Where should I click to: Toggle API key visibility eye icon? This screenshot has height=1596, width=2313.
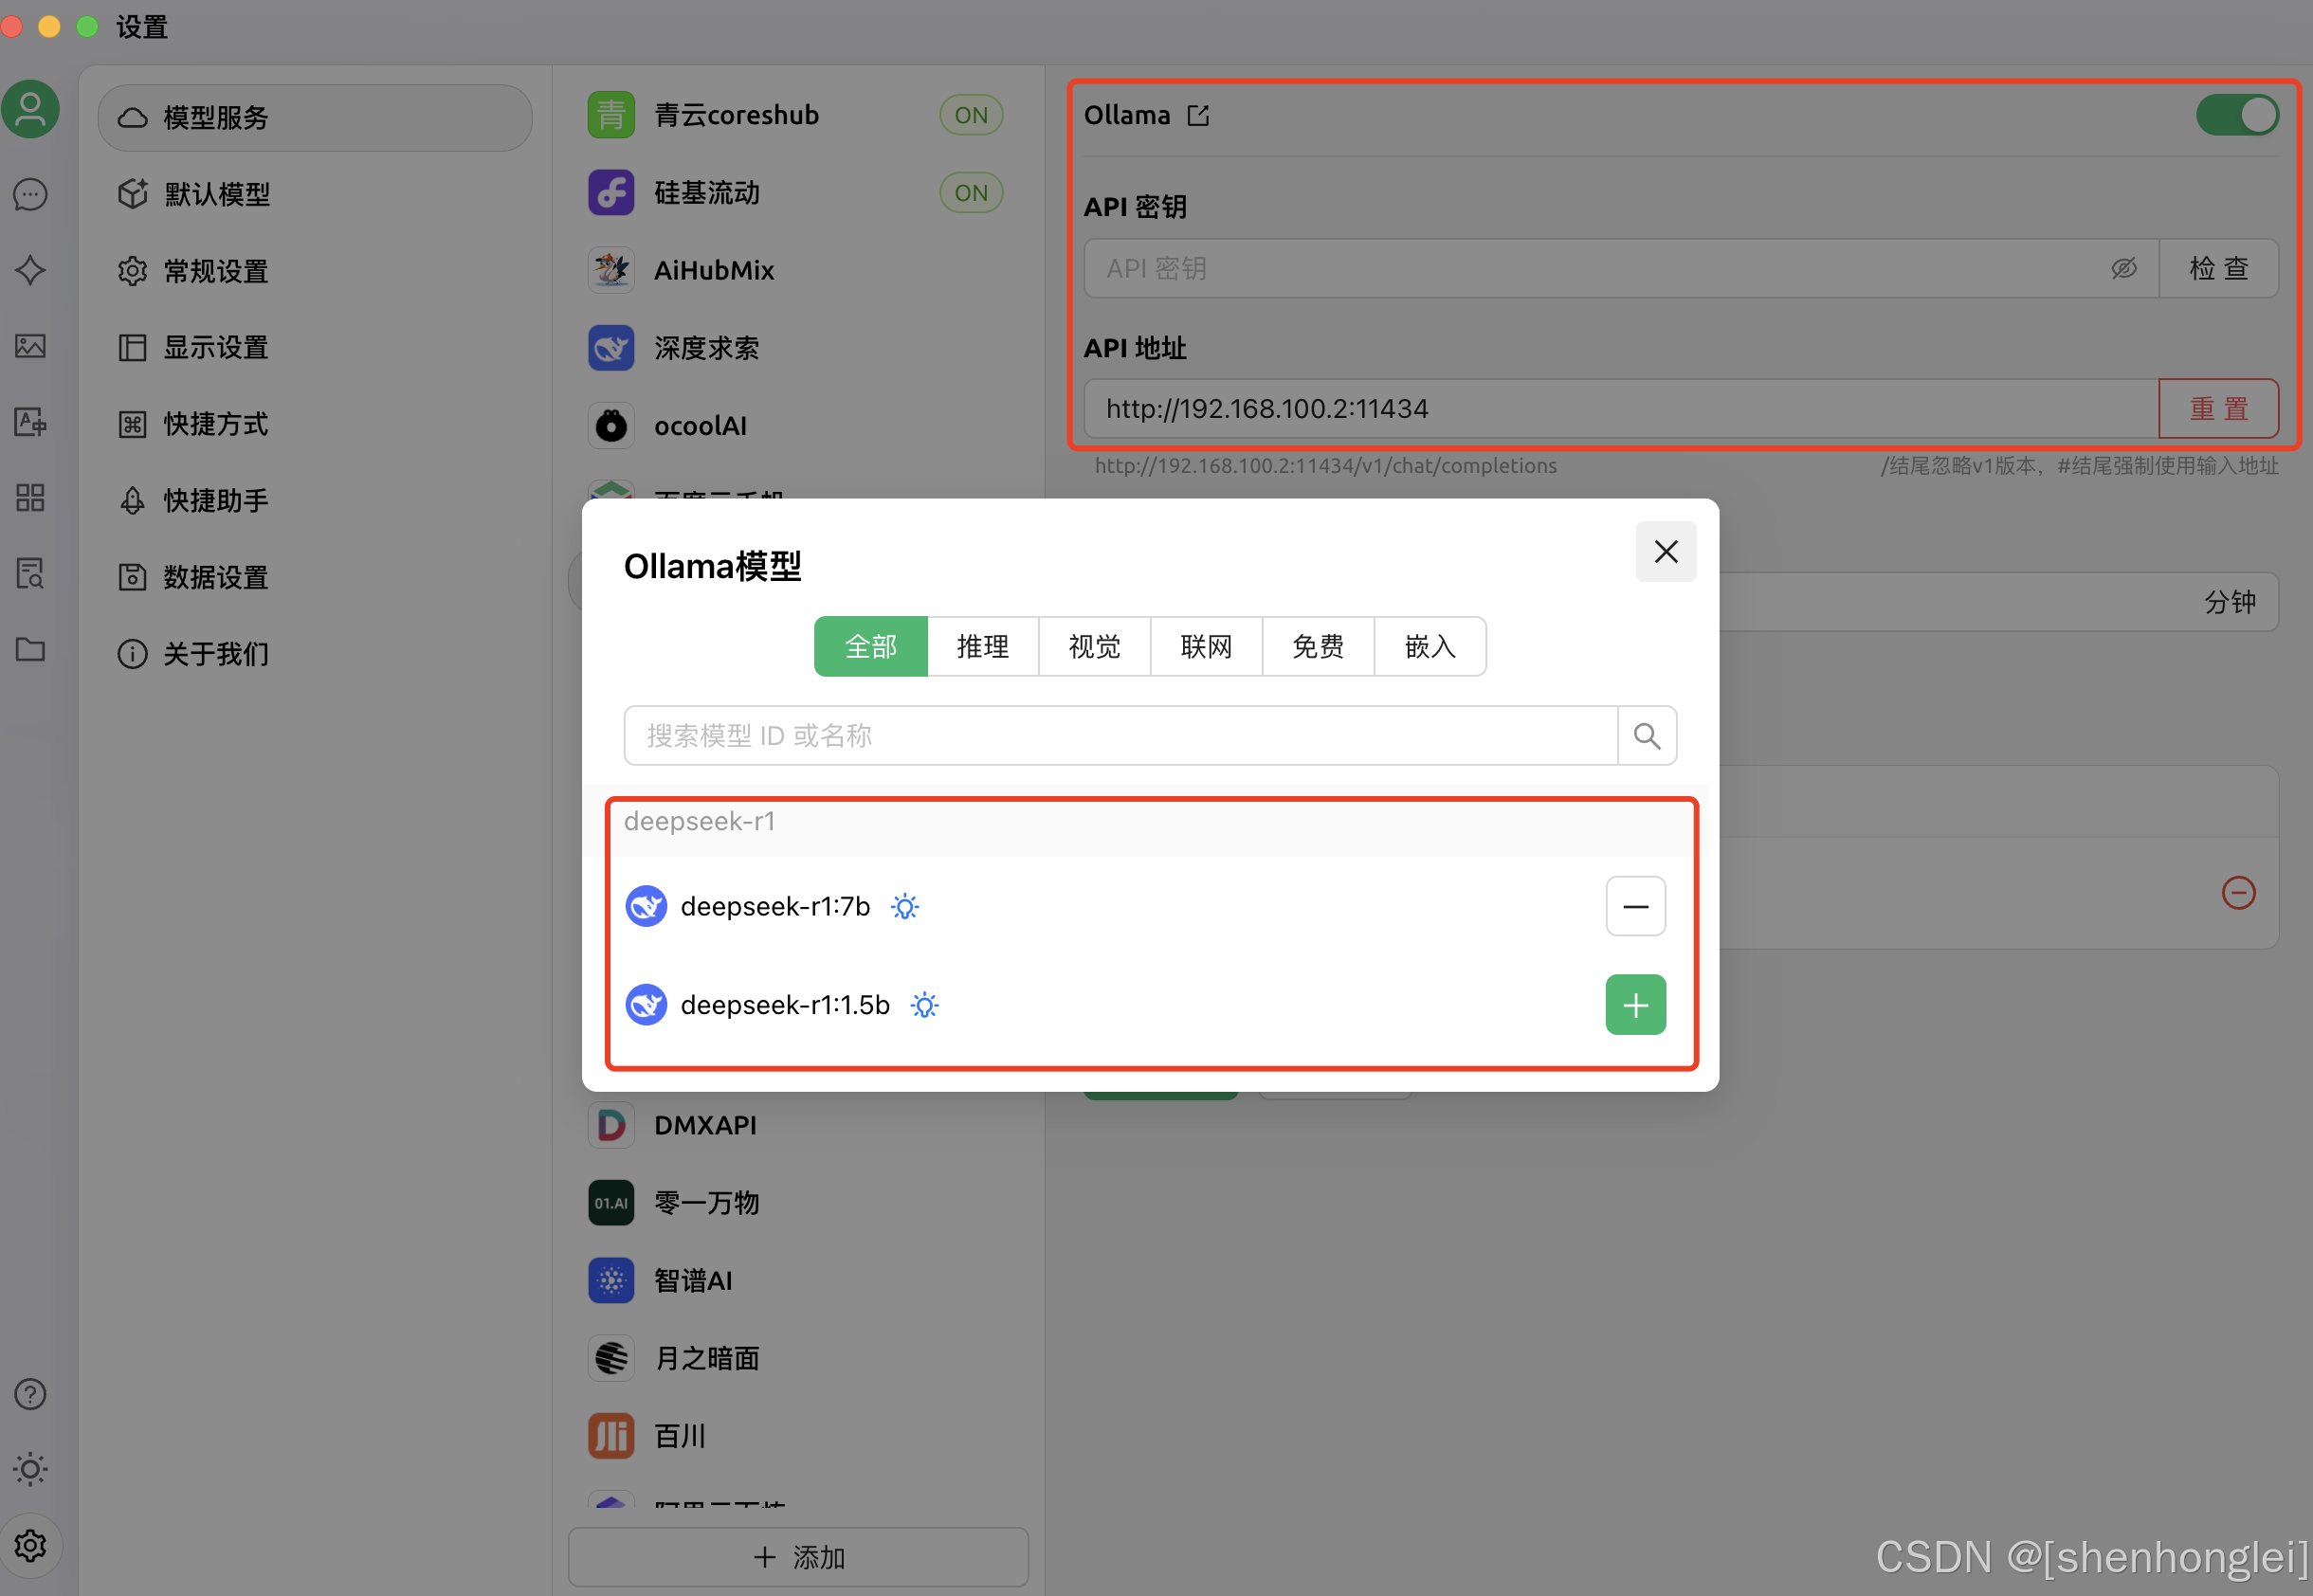click(x=2123, y=268)
